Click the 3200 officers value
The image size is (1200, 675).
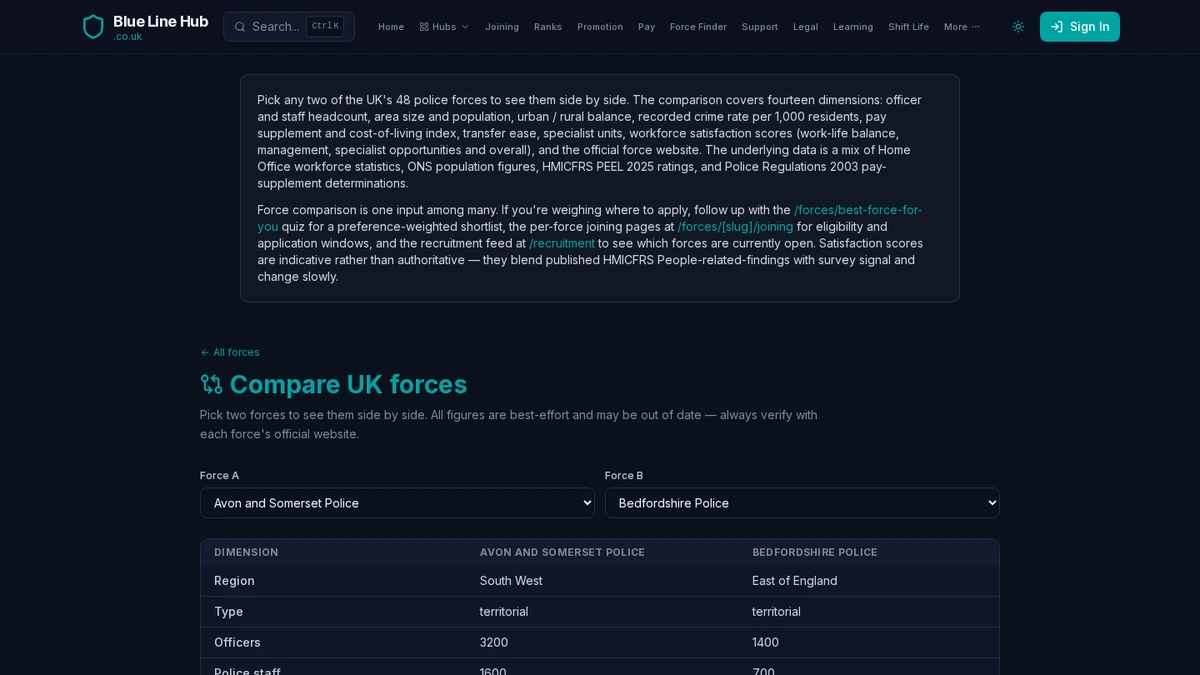[x=494, y=643]
